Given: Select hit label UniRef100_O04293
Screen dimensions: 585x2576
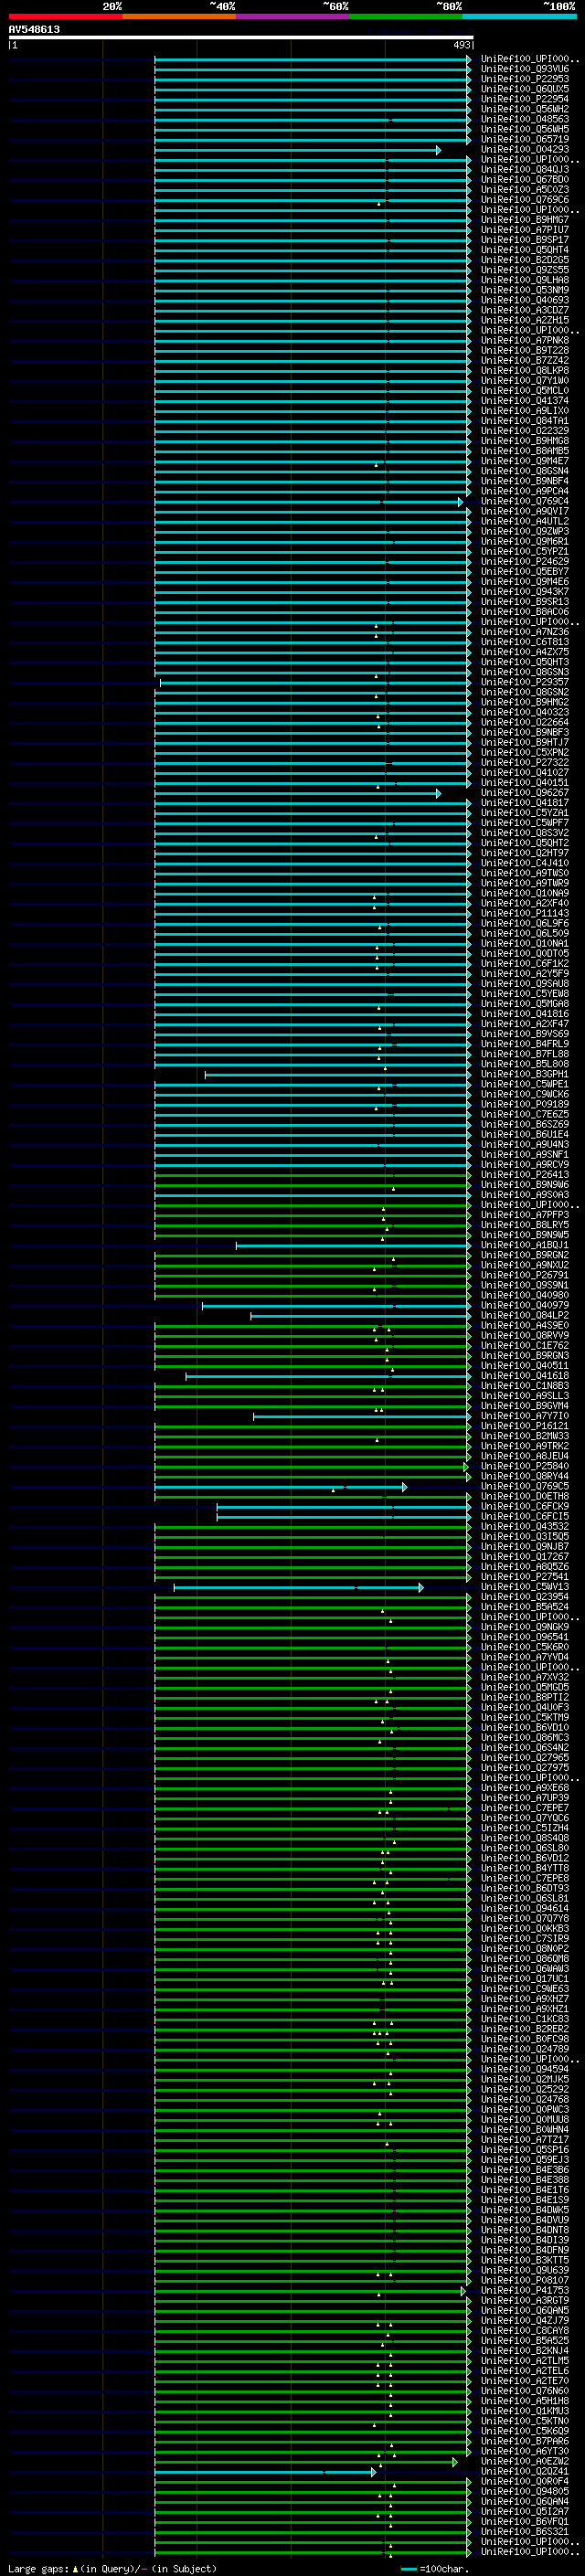Looking at the screenshot, I should tap(525, 149).
